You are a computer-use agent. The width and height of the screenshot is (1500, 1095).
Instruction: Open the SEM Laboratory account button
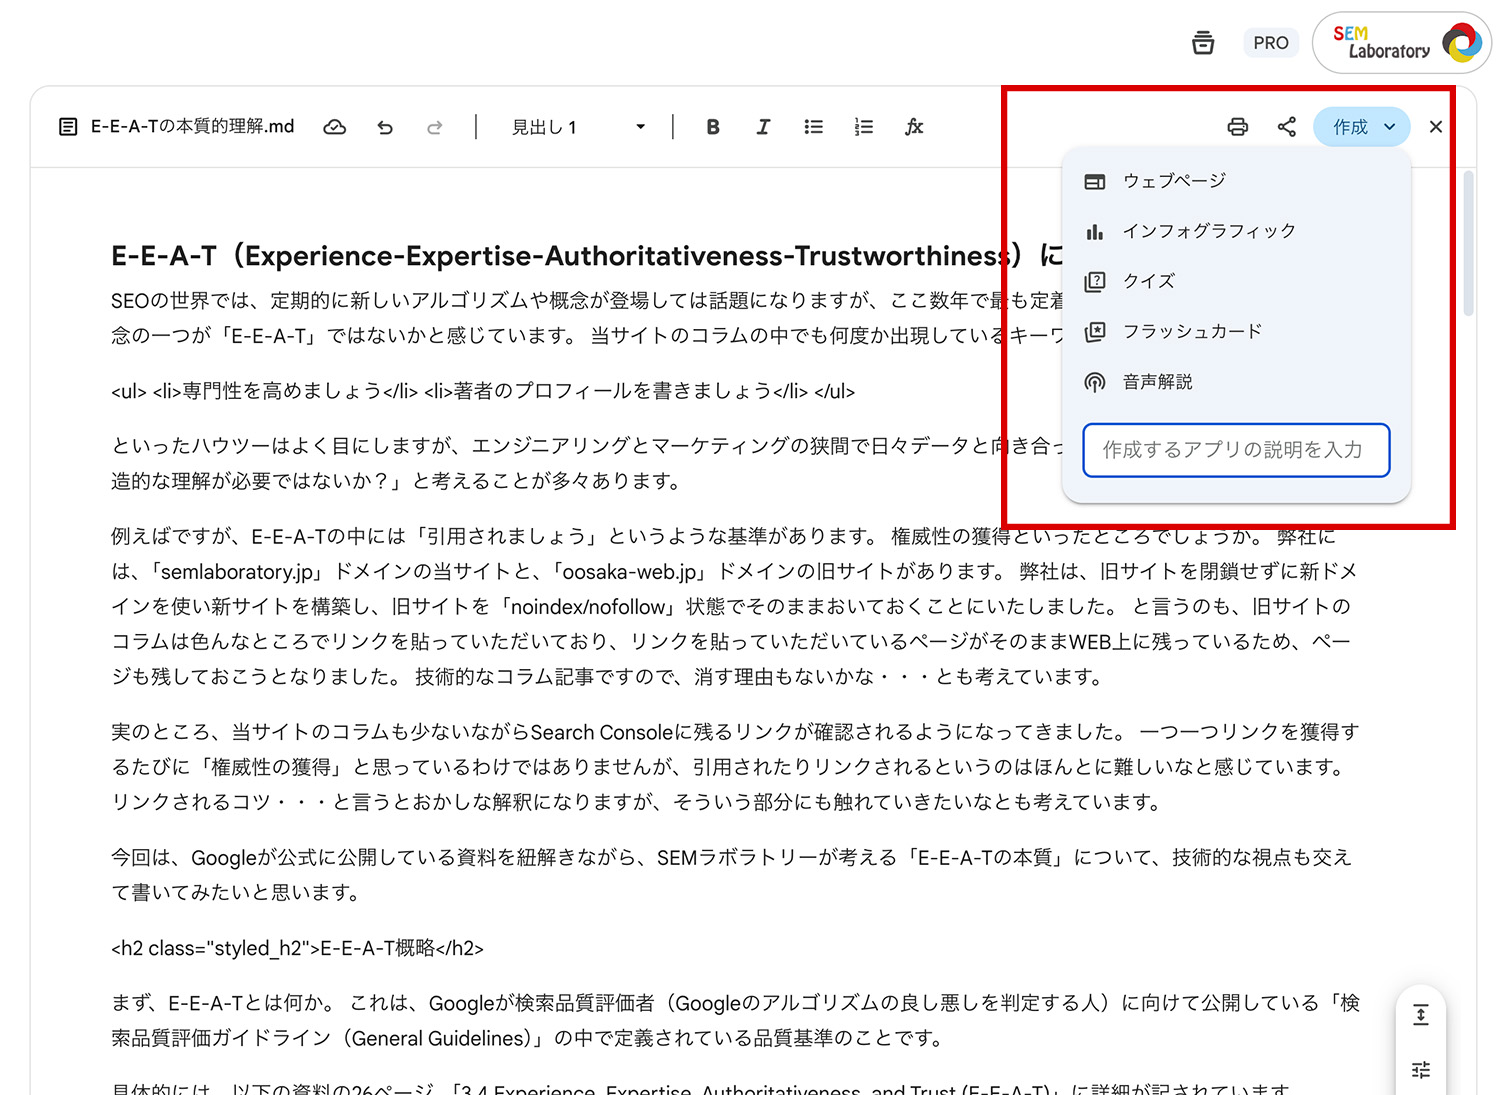click(x=1402, y=43)
